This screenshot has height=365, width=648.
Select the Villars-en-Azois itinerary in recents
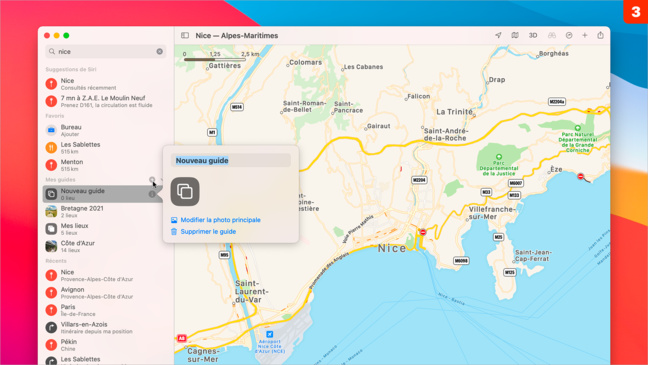(x=105, y=327)
